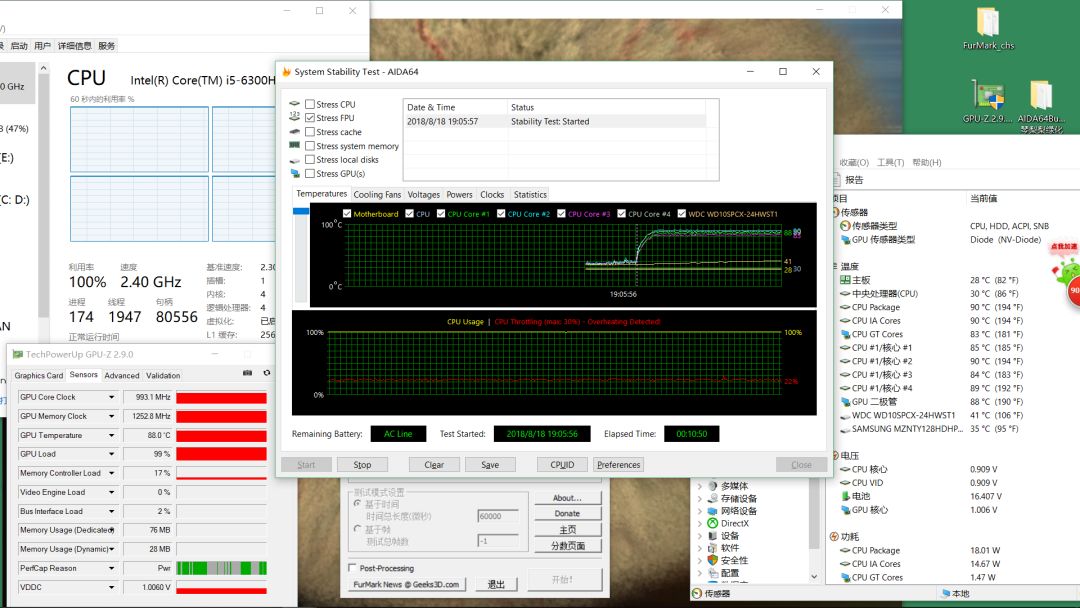The height and width of the screenshot is (608, 1080).
Task: Open GPU-Z 2.9 desktop shortcut
Action: pyautogui.click(x=988, y=102)
